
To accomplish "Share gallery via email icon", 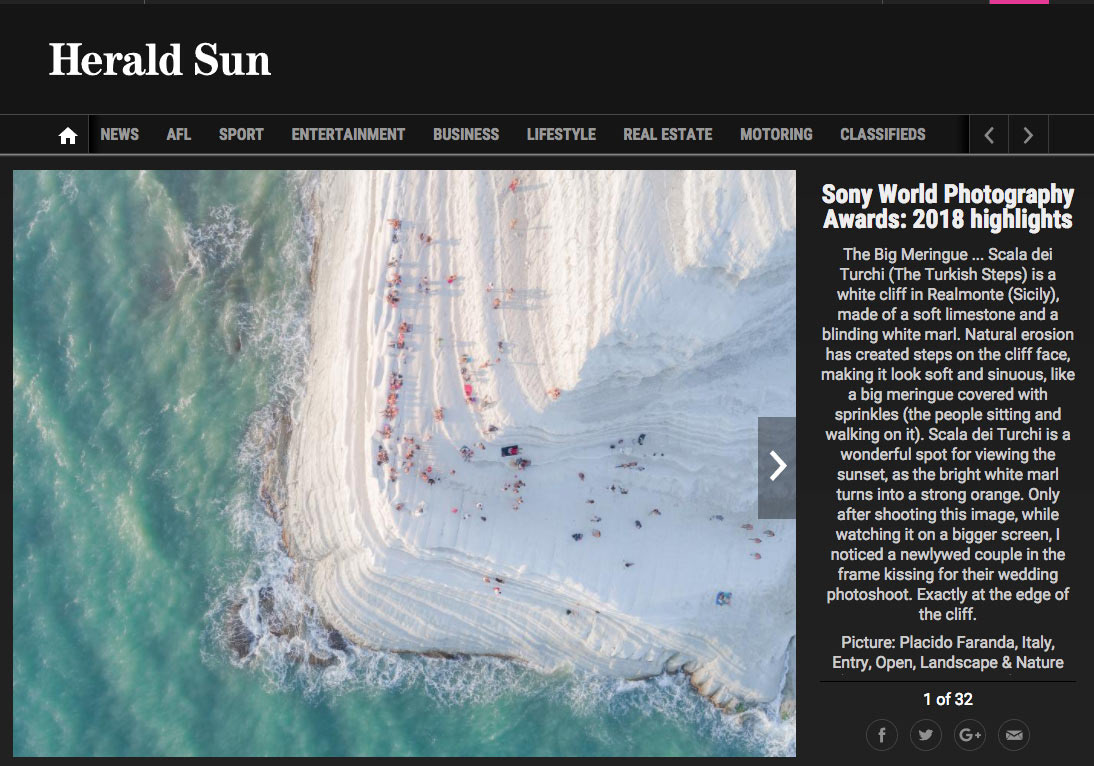I will click(x=1014, y=735).
